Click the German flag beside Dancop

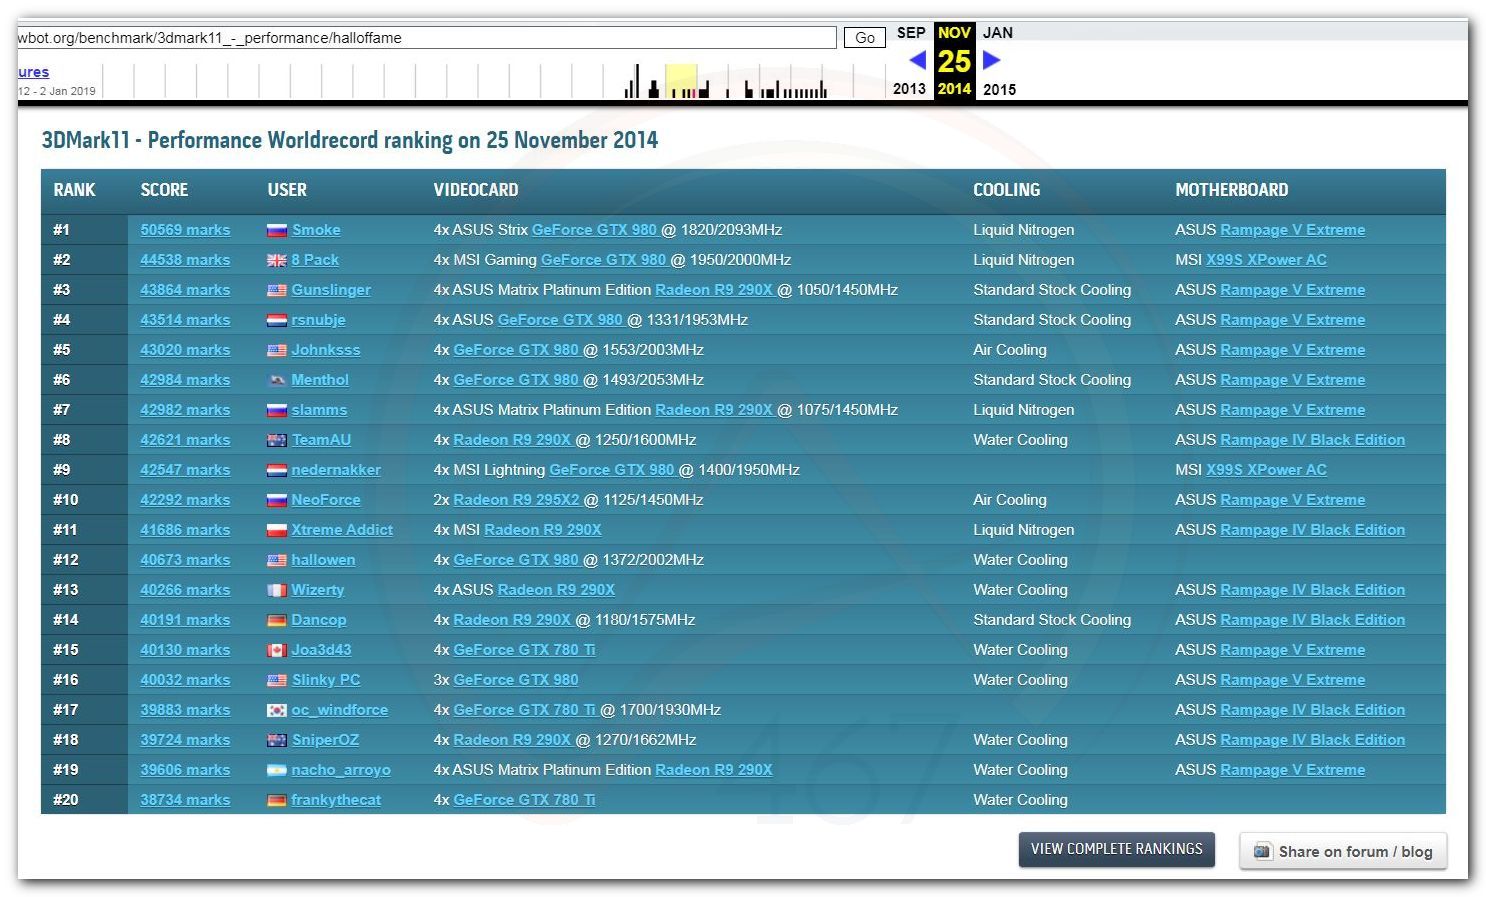coord(277,620)
